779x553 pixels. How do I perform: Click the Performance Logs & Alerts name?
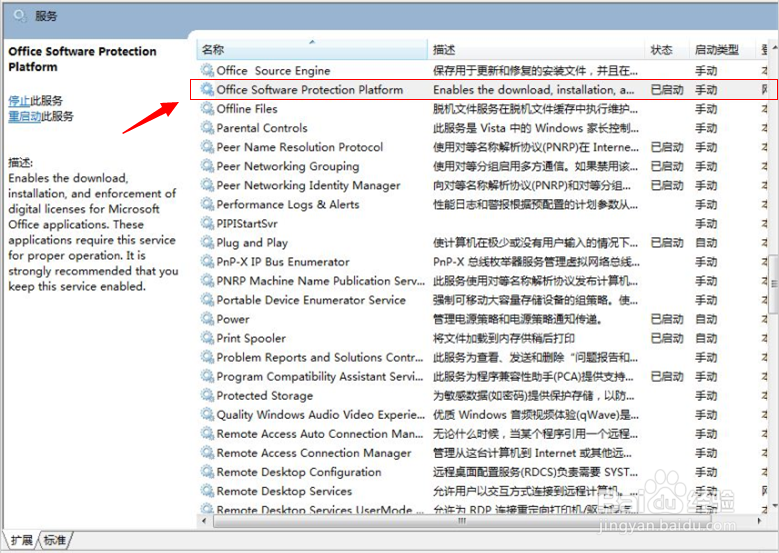[288, 205]
